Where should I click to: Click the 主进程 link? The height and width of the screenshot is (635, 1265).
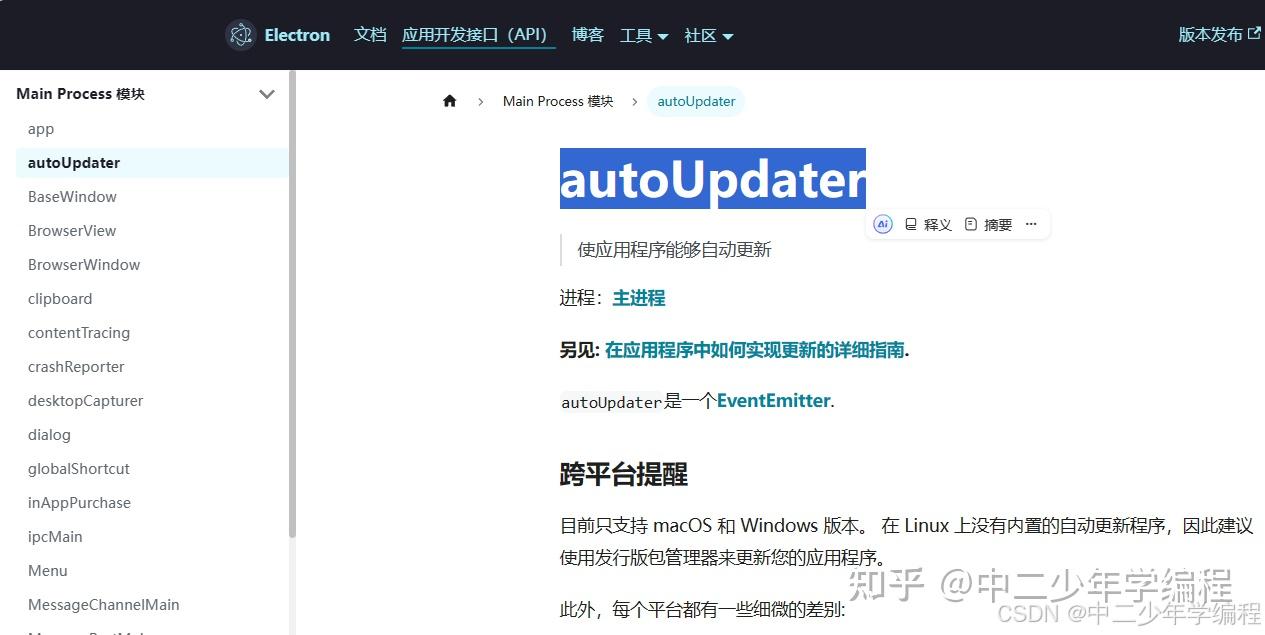(x=638, y=297)
